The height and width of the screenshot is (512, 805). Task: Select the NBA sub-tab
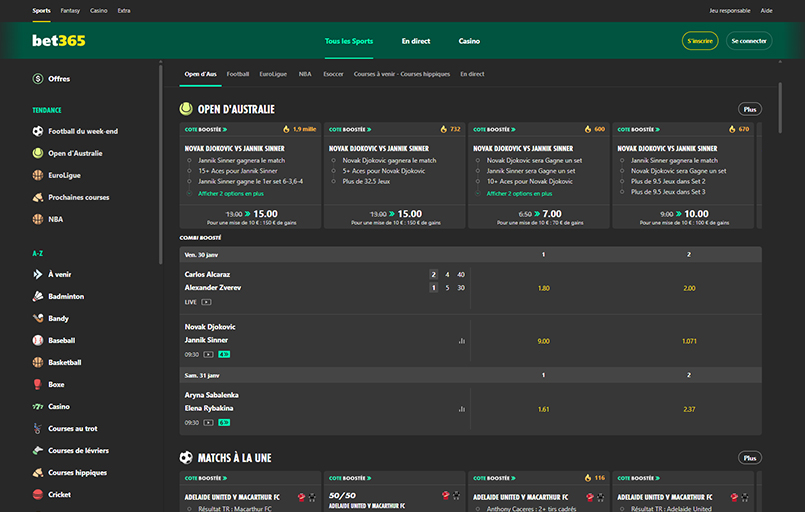point(305,74)
